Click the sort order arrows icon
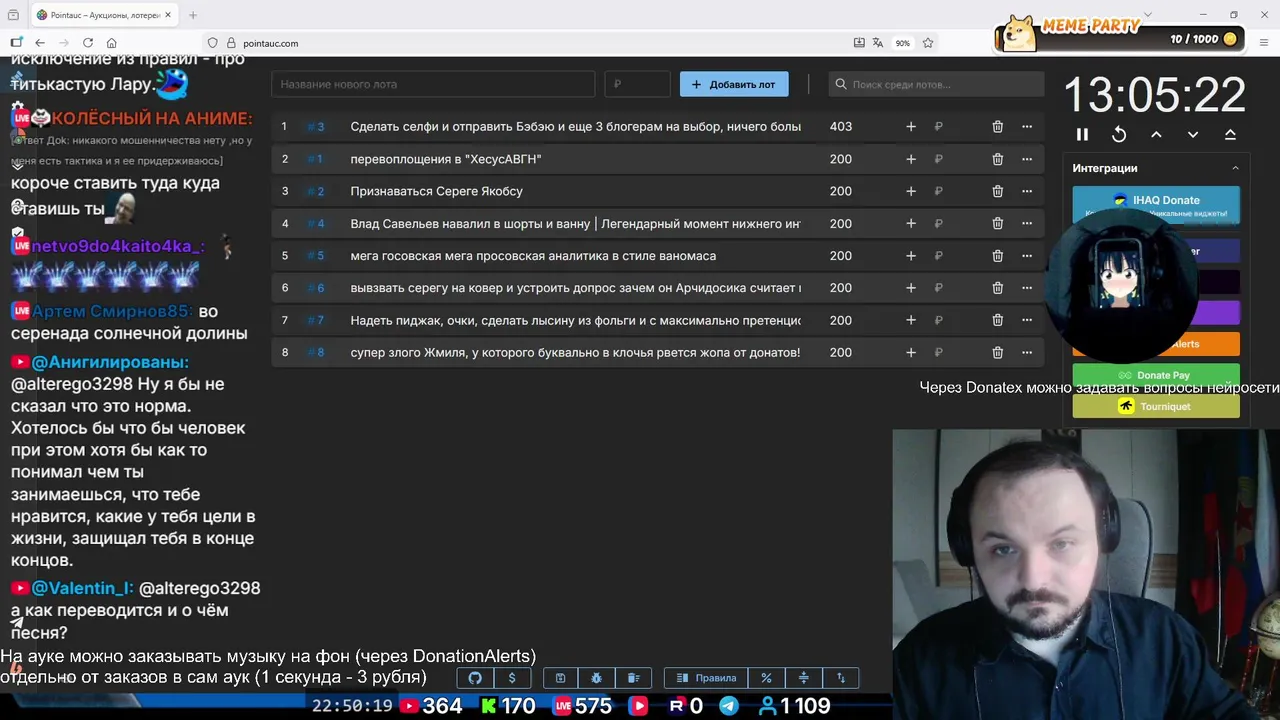1280x720 pixels. (x=840, y=678)
